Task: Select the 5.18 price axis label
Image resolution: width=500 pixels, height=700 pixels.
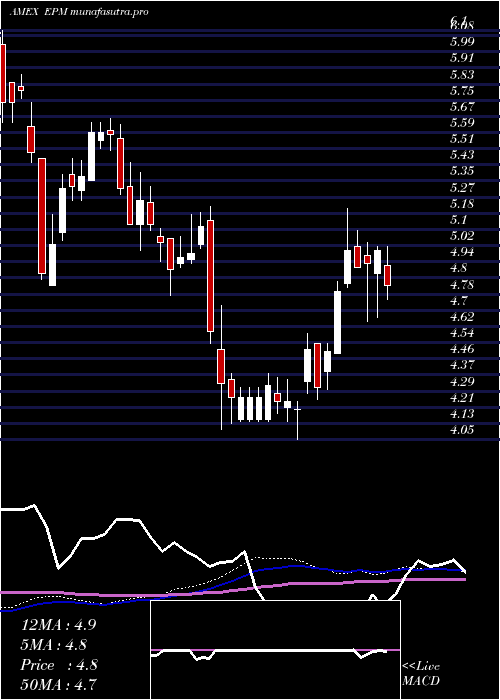Action: coord(462,204)
